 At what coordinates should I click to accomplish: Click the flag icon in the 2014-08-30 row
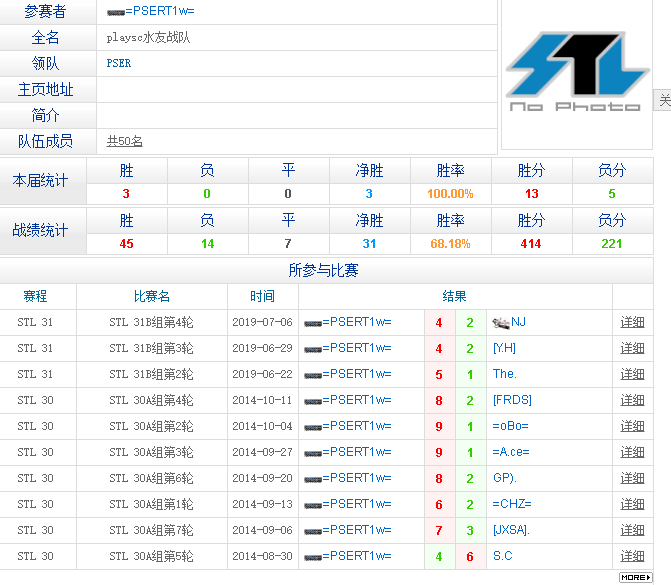point(313,558)
